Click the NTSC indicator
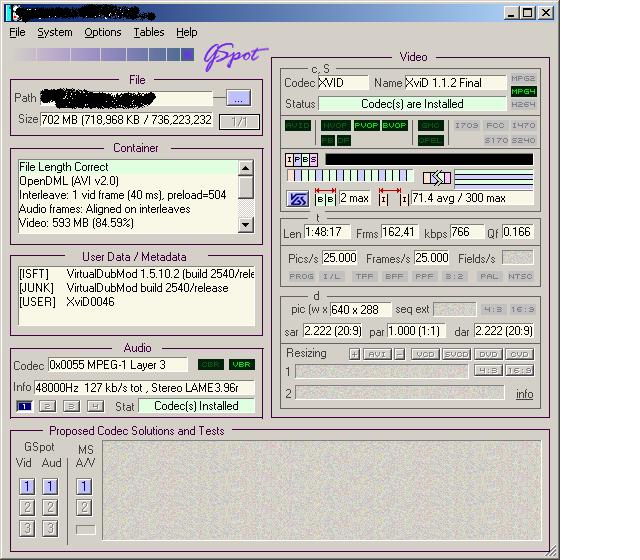 (520, 276)
